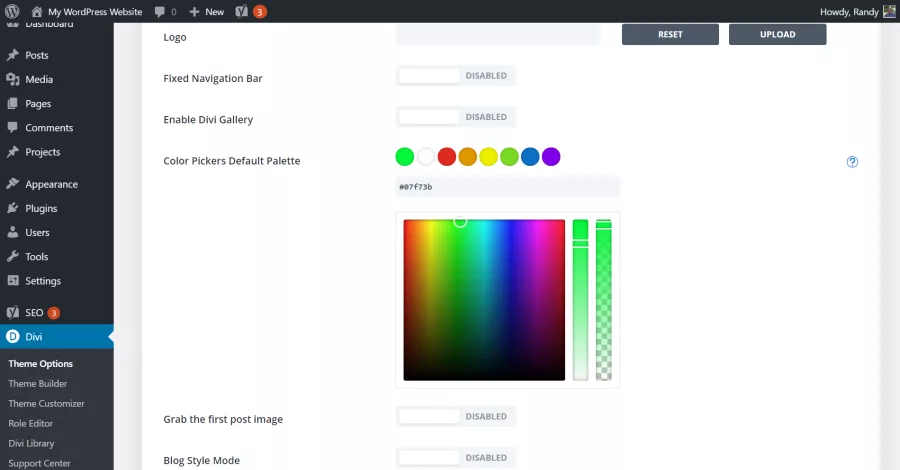Select the bright green palette swatch
Screen dimensions: 900x470
pyautogui.click(x=405, y=157)
